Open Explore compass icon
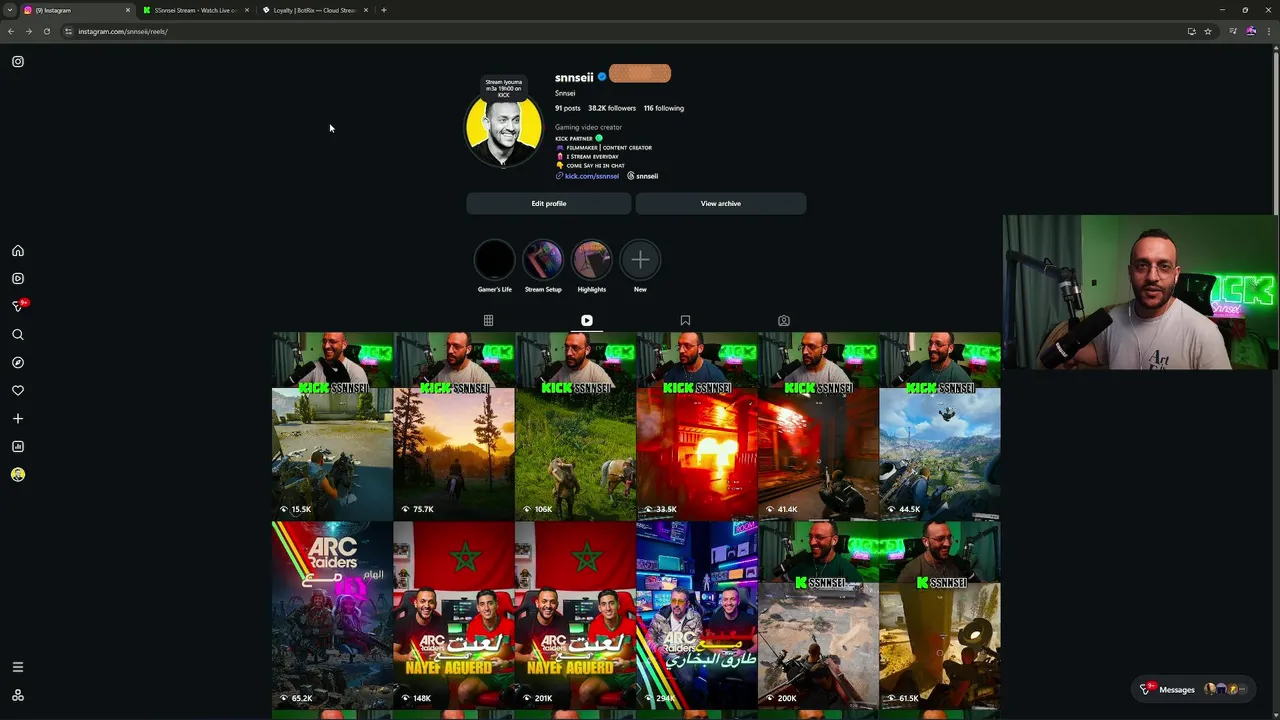This screenshot has height=720, width=1280. pyautogui.click(x=18, y=363)
